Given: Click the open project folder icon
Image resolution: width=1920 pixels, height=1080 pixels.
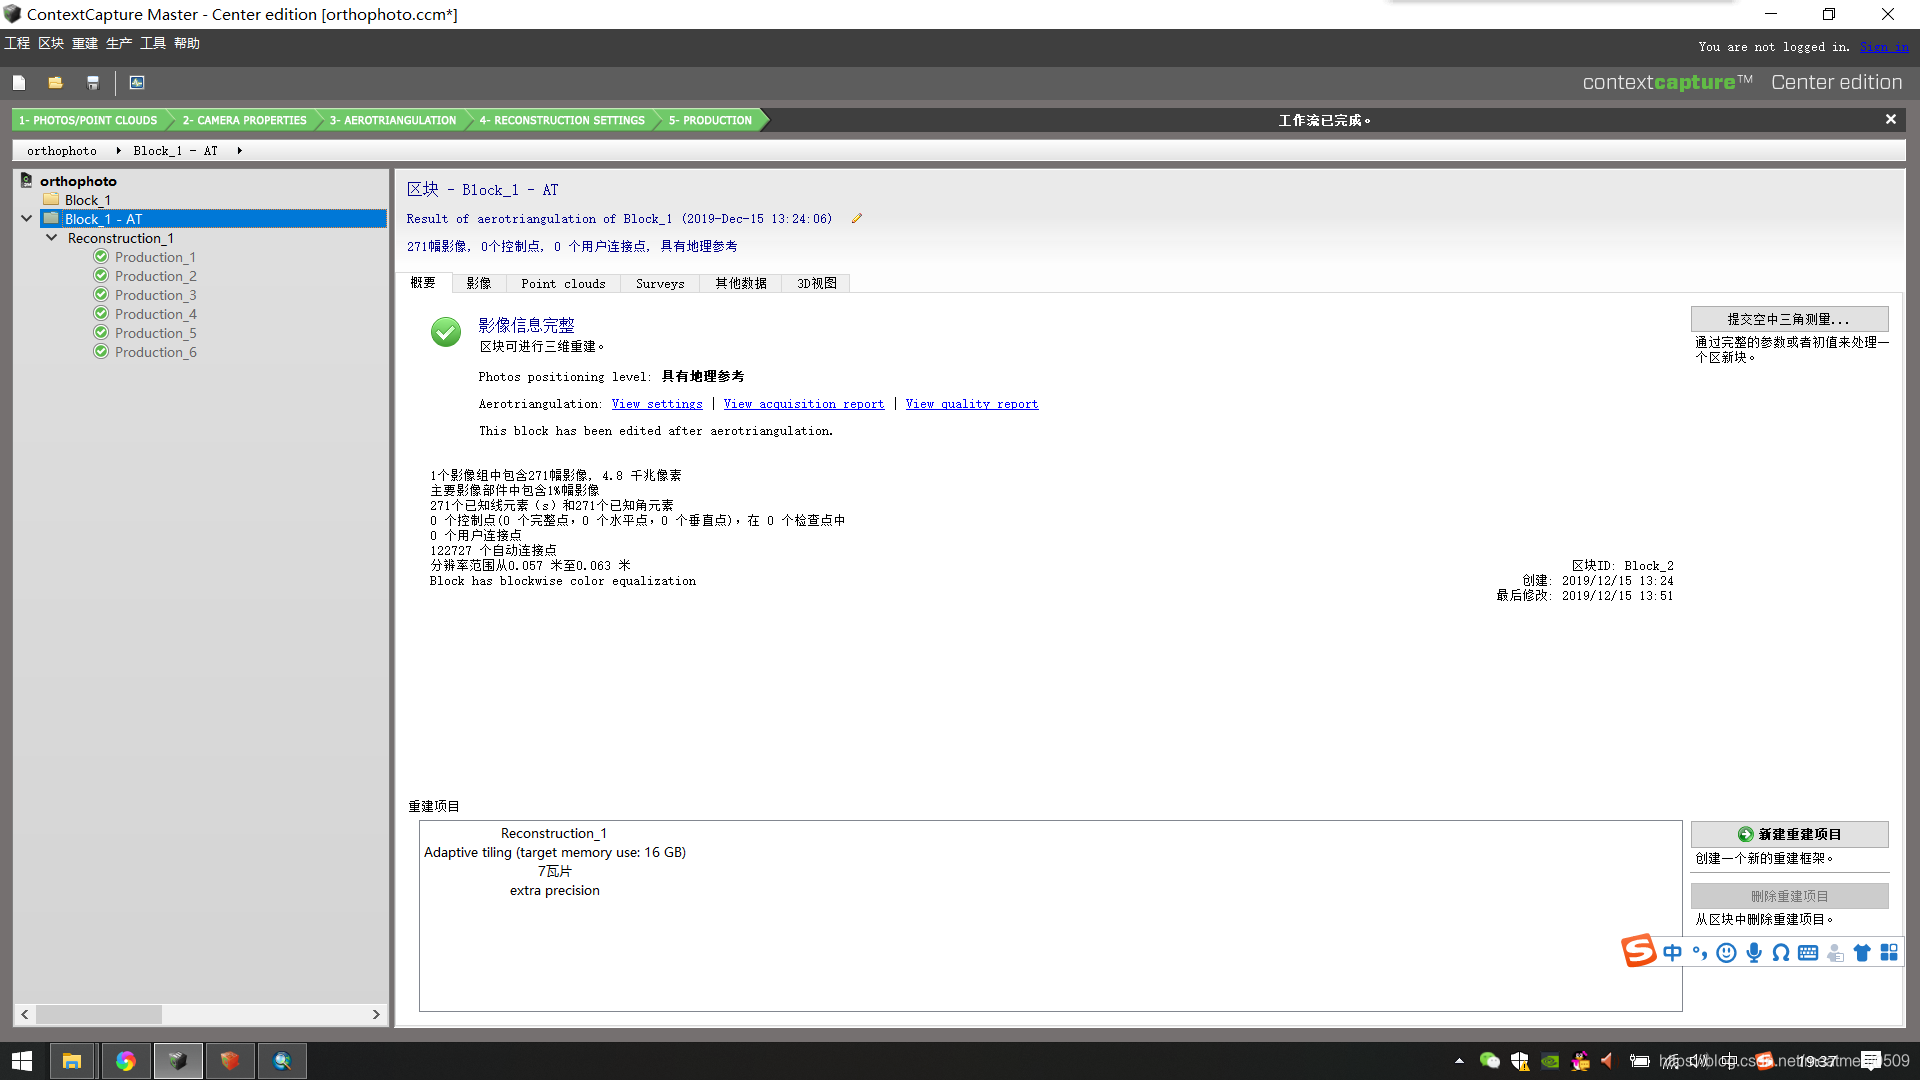Looking at the screenshot, I should [x=55, y=83].
